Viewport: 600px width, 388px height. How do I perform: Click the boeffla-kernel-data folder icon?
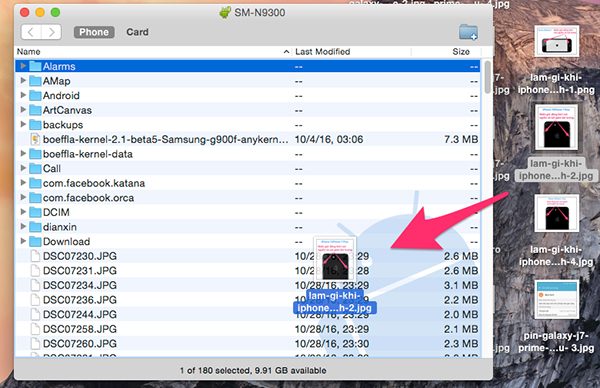pyautogui.click(x=35, y=154)
